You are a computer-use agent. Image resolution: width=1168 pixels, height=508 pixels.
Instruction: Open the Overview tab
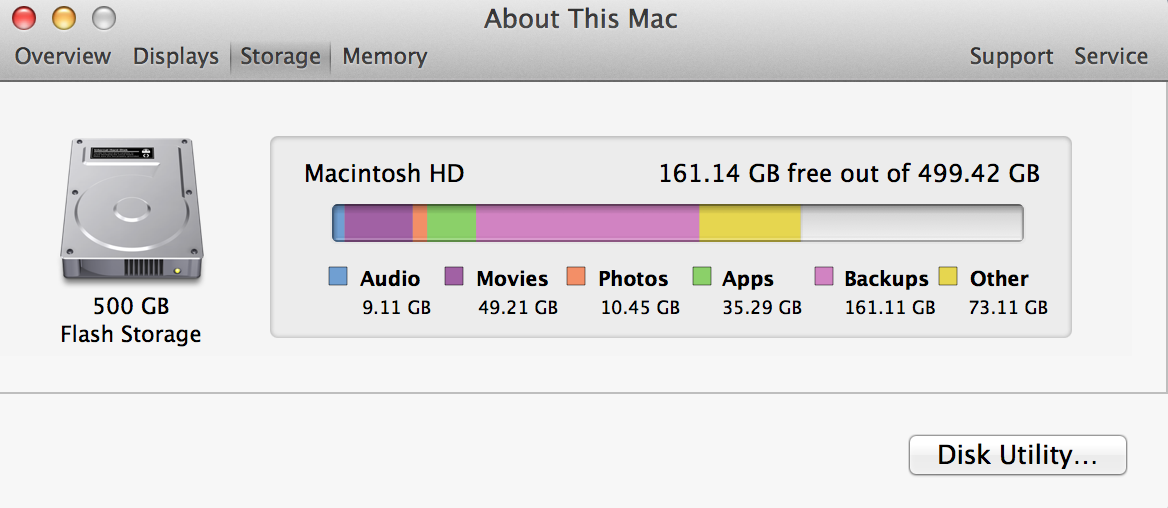(63, 57)
